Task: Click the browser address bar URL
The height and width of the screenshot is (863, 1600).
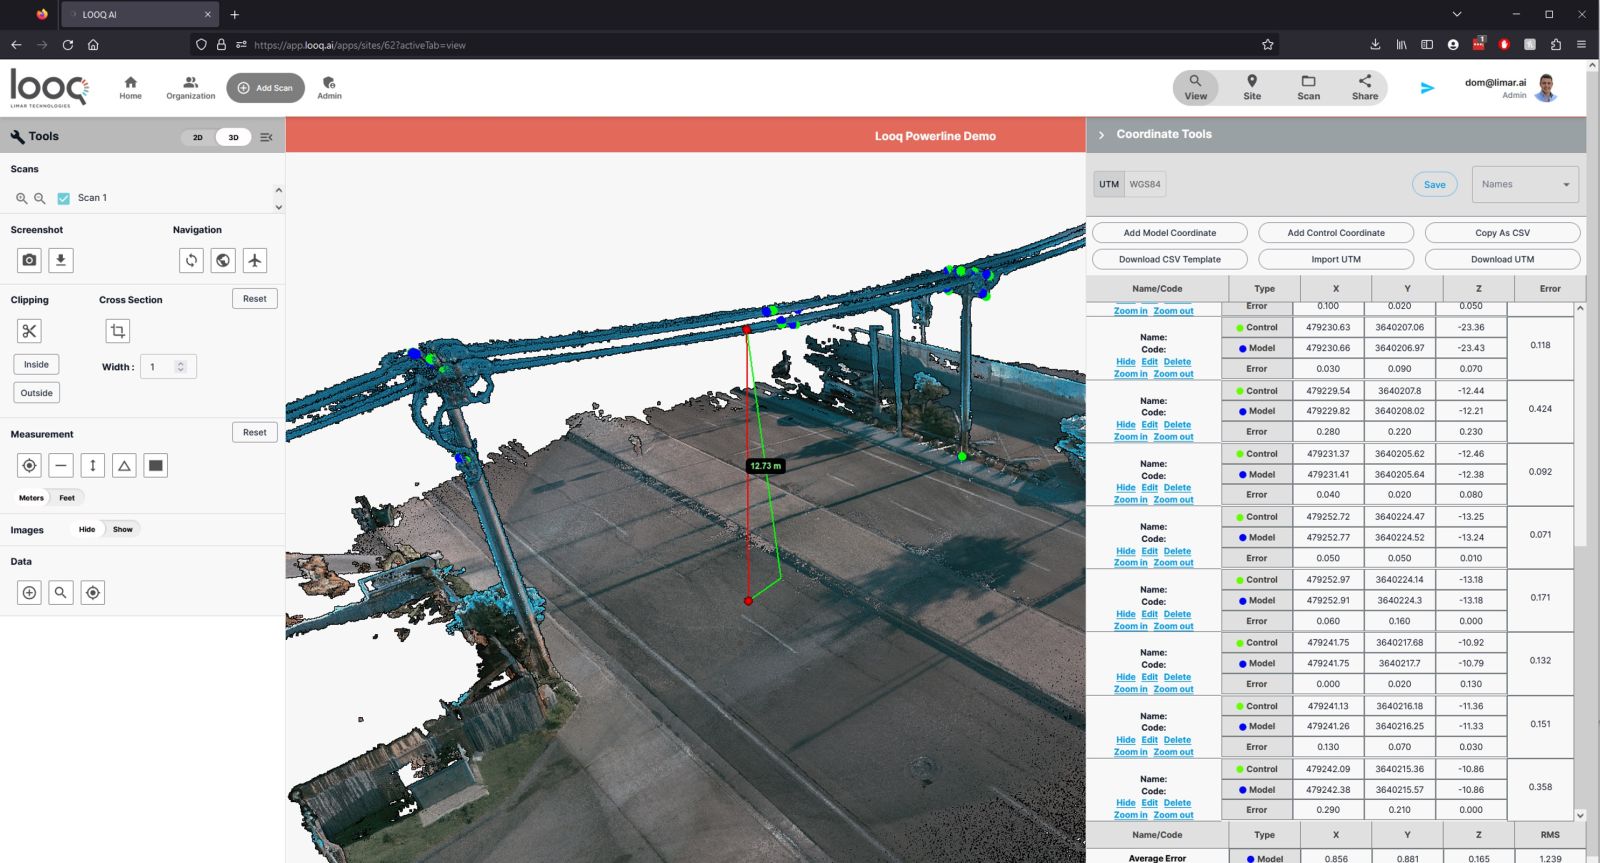Action: [x=360, y=45]
